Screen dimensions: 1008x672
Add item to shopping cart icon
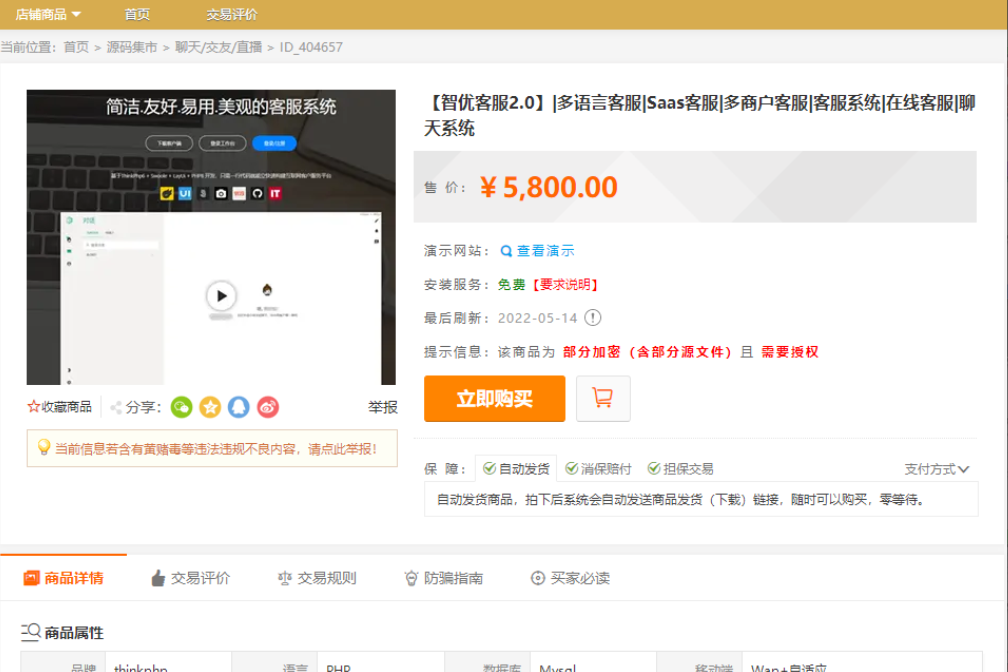pyautogui.click(x=603, y=398)
